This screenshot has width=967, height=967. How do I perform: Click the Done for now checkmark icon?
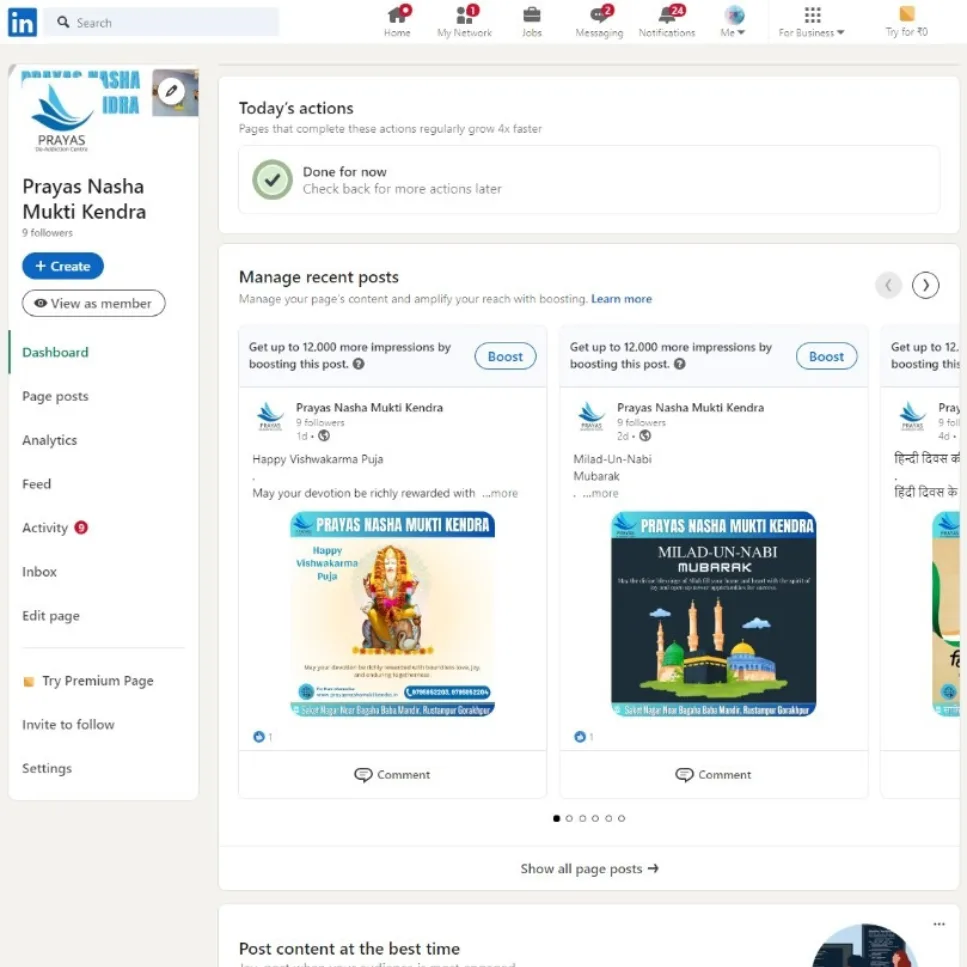click(x=272, y=179)
